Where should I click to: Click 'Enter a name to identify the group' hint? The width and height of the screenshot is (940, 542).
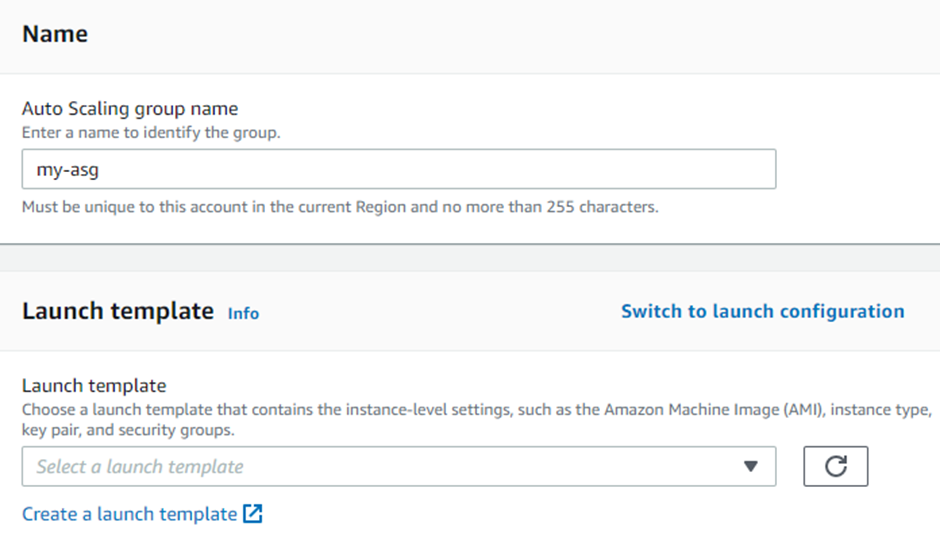[151, 132]
